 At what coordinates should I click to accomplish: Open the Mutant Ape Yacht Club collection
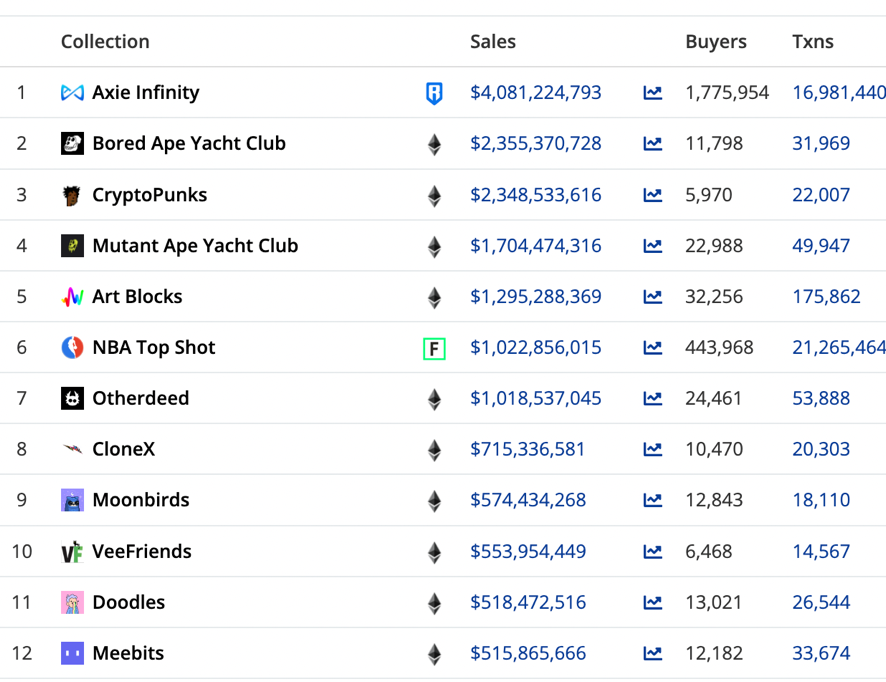[x=195, y=246]
